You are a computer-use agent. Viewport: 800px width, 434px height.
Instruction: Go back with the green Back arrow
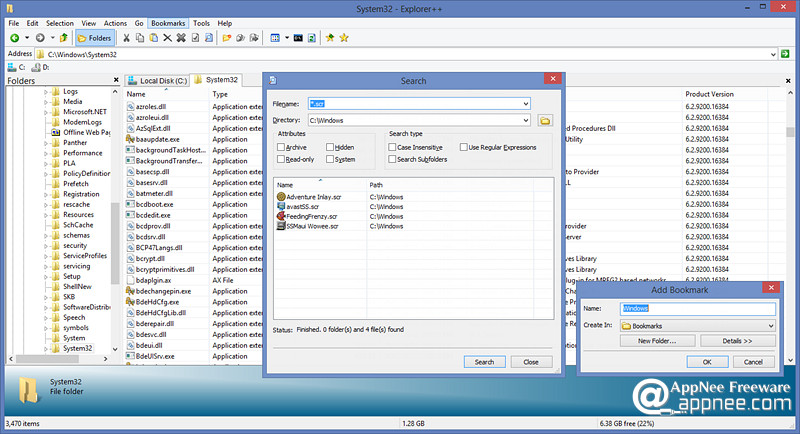15,38
